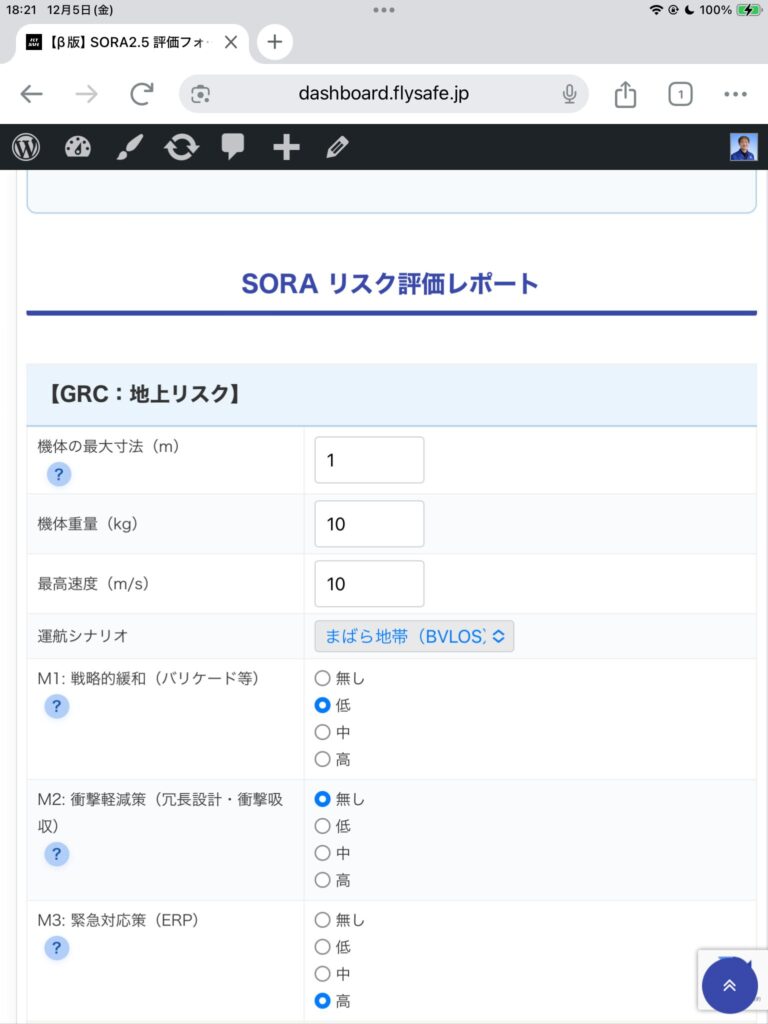The height and width of the screenshot is (1024, 768).
Task: Open help for 機体の最大寸法
Action: [x=58, y=474]
